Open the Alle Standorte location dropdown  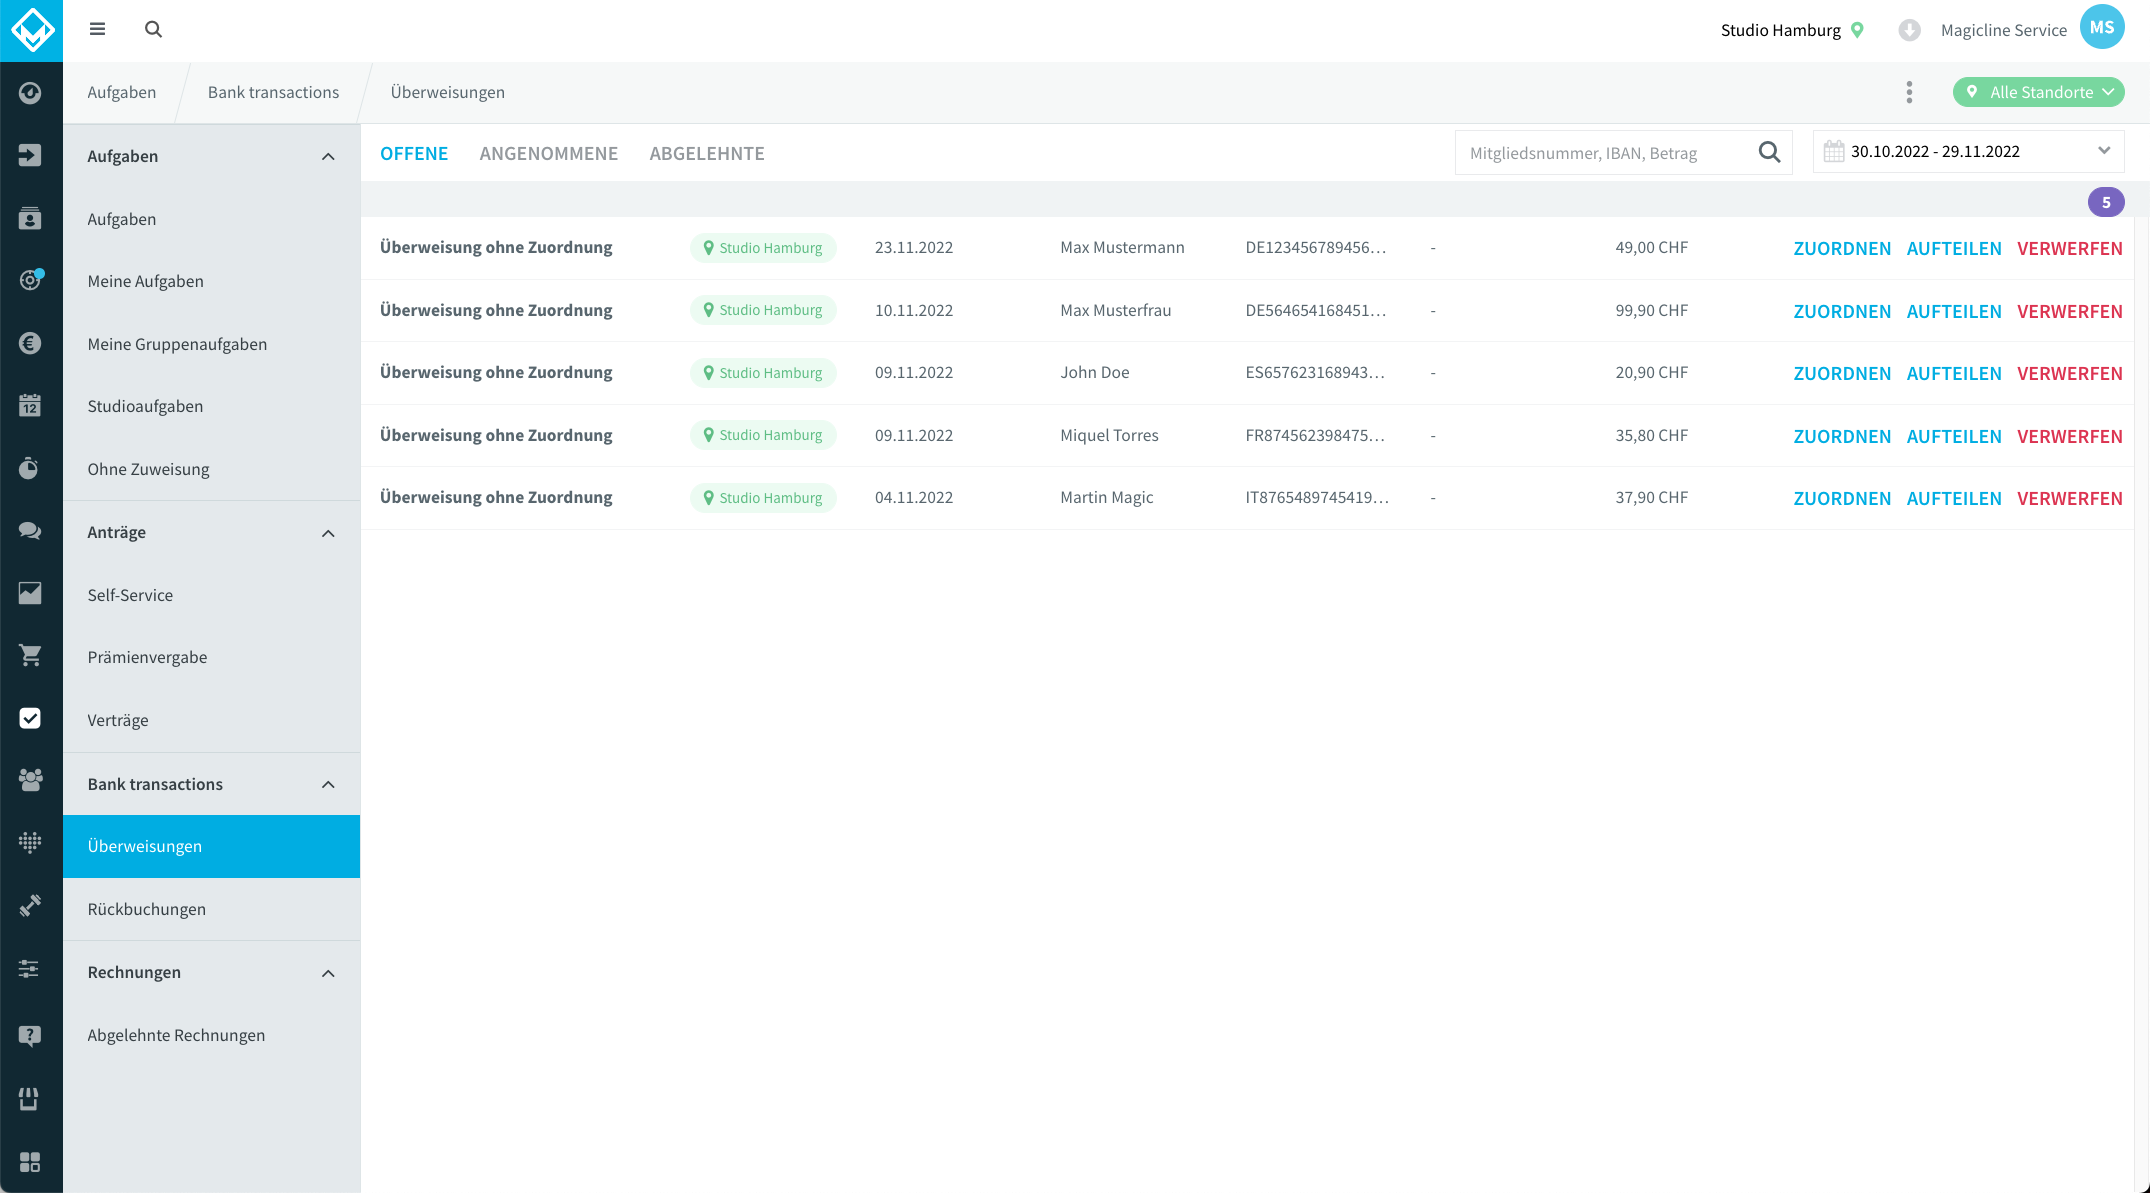point(2039,92)
